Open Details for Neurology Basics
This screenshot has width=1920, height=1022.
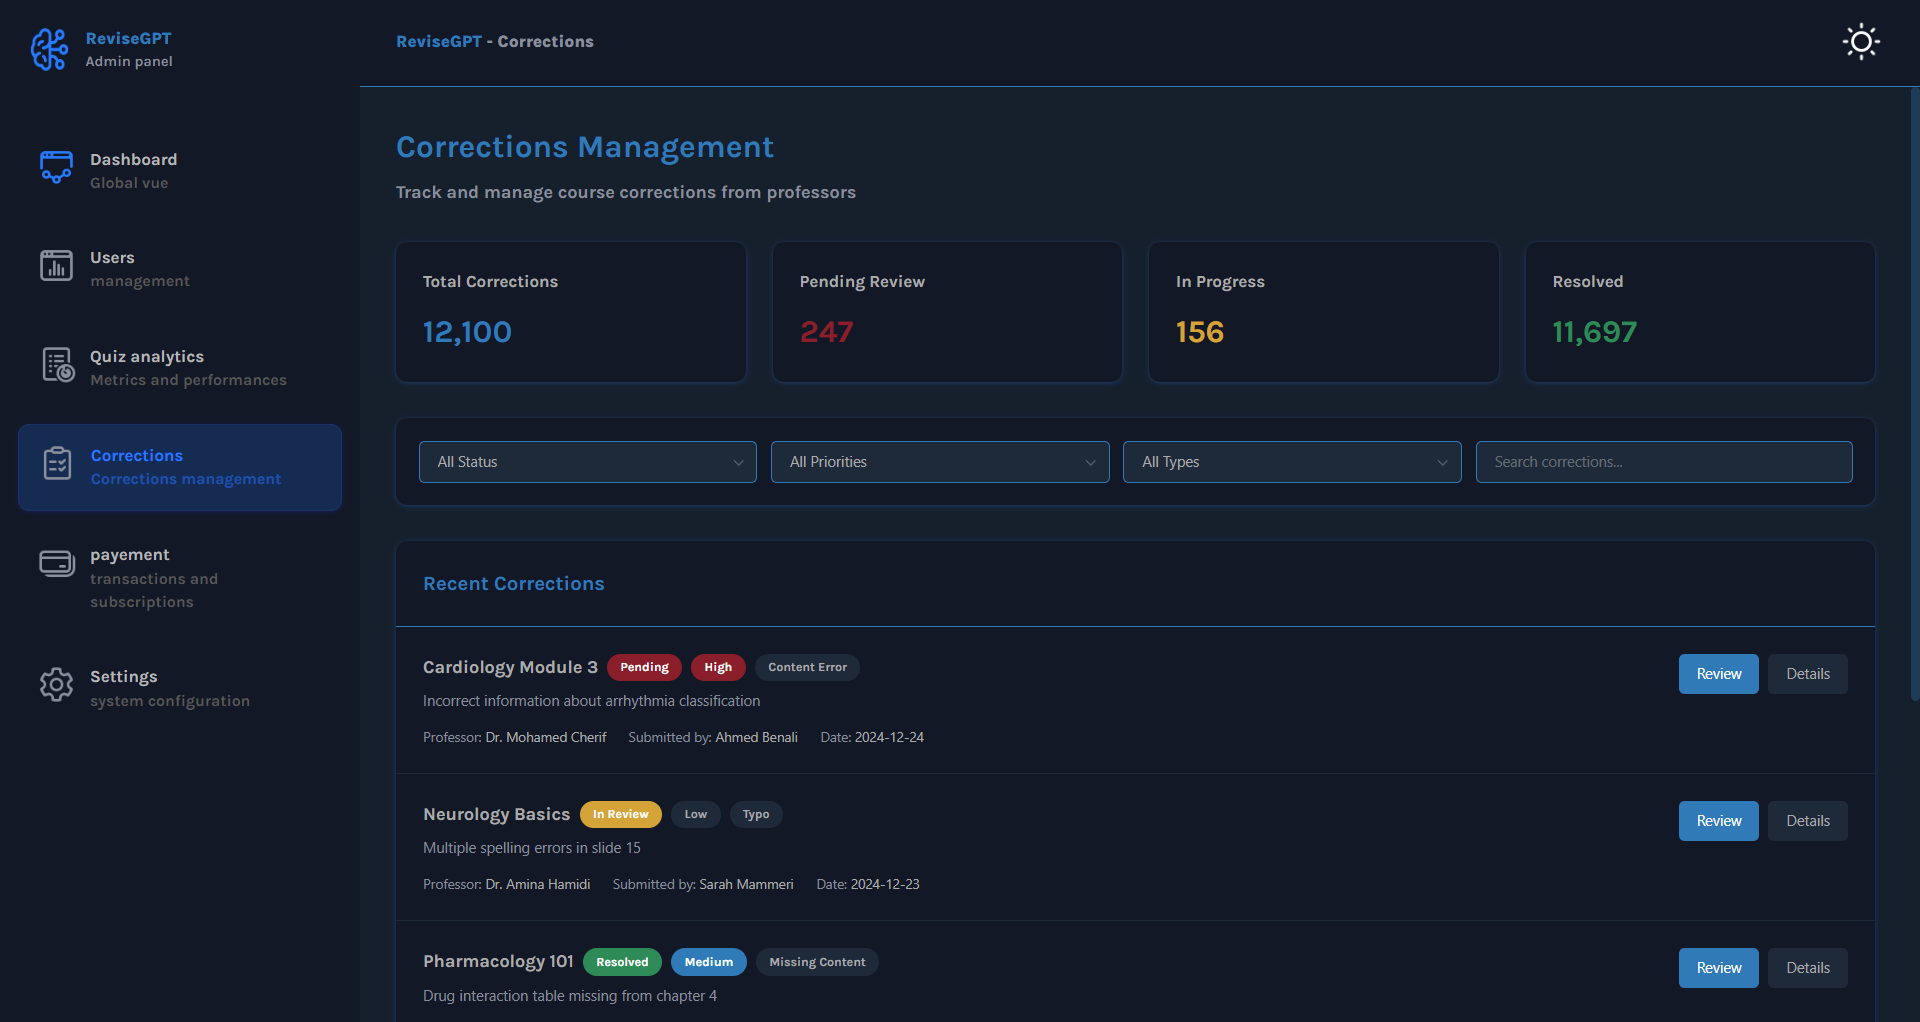tap(1808, 821)
